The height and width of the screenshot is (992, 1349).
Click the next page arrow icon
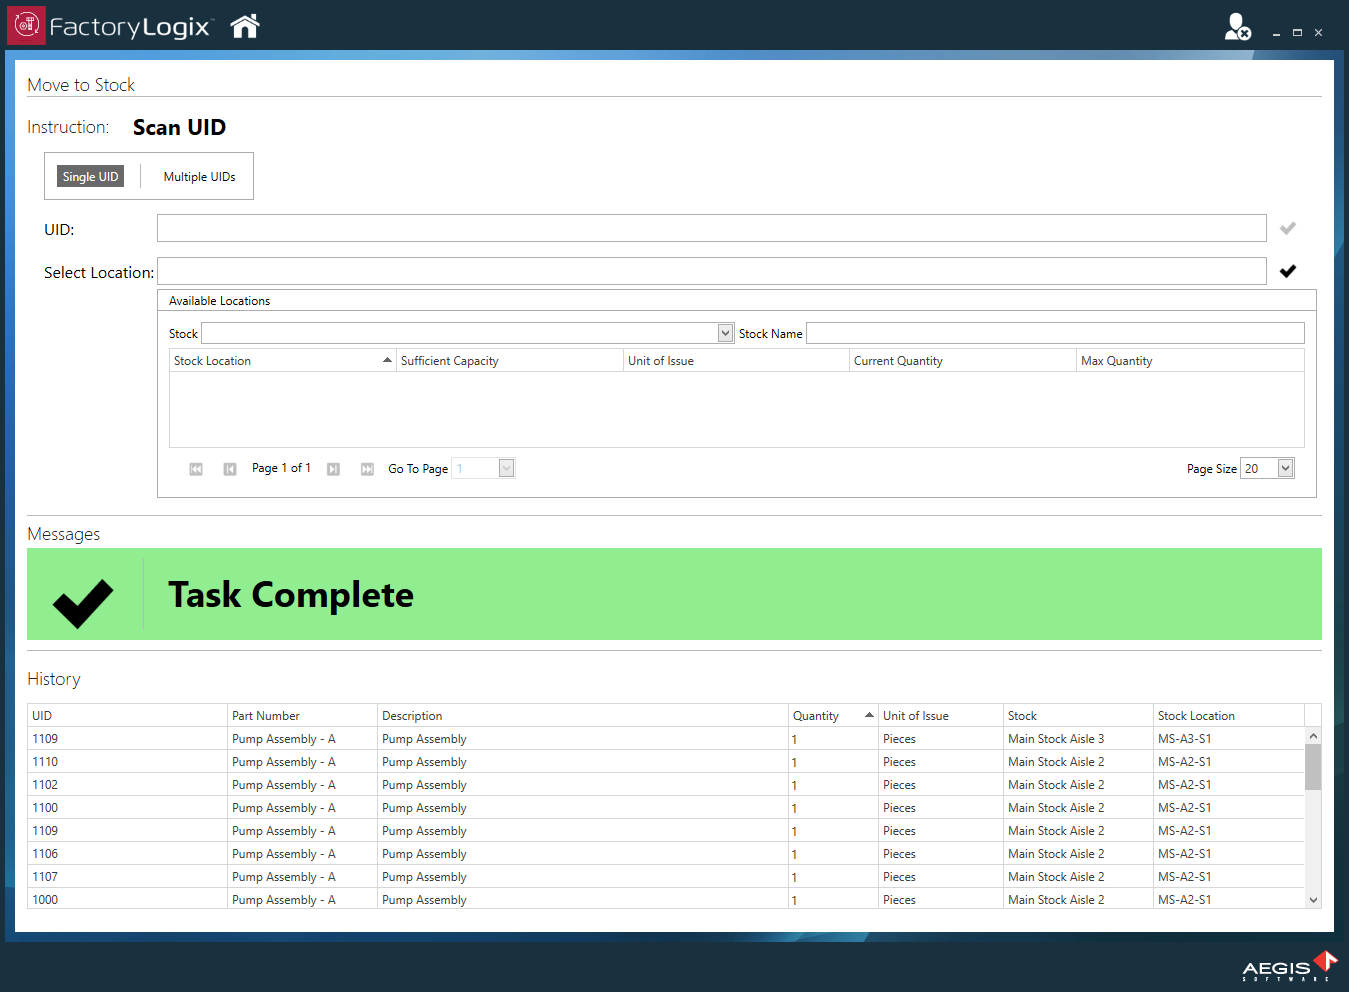333,468
